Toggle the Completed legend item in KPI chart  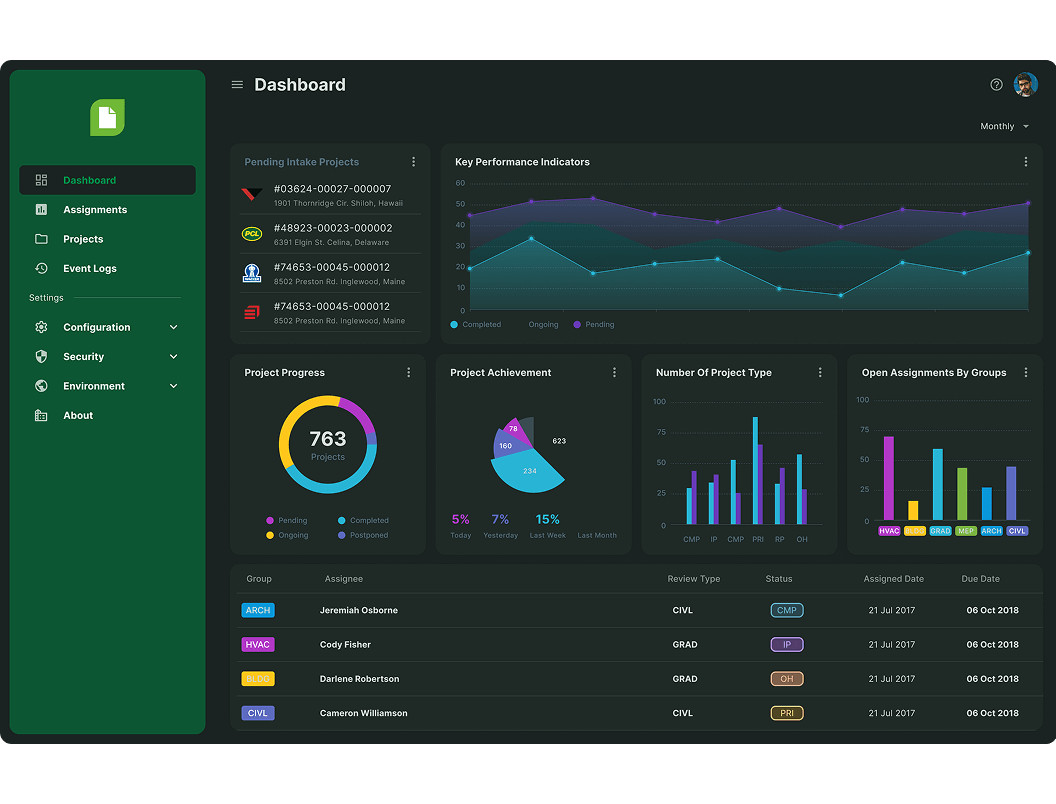(x=476, y=325)
